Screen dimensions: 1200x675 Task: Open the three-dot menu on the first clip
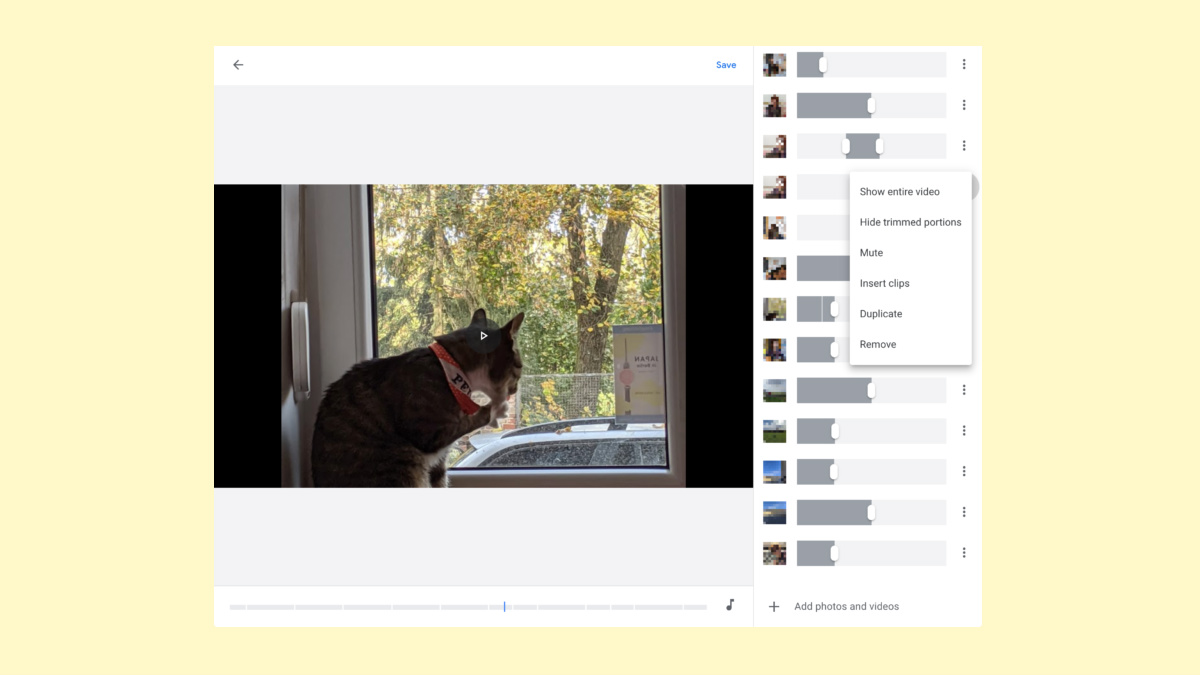pos(963,64)
